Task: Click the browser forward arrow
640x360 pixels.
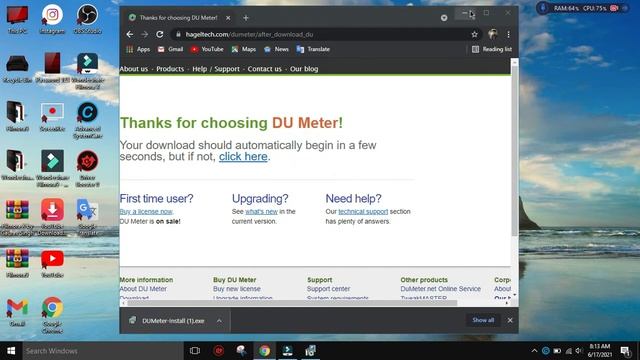Action: pyautogui.click(x=144, y=35)
